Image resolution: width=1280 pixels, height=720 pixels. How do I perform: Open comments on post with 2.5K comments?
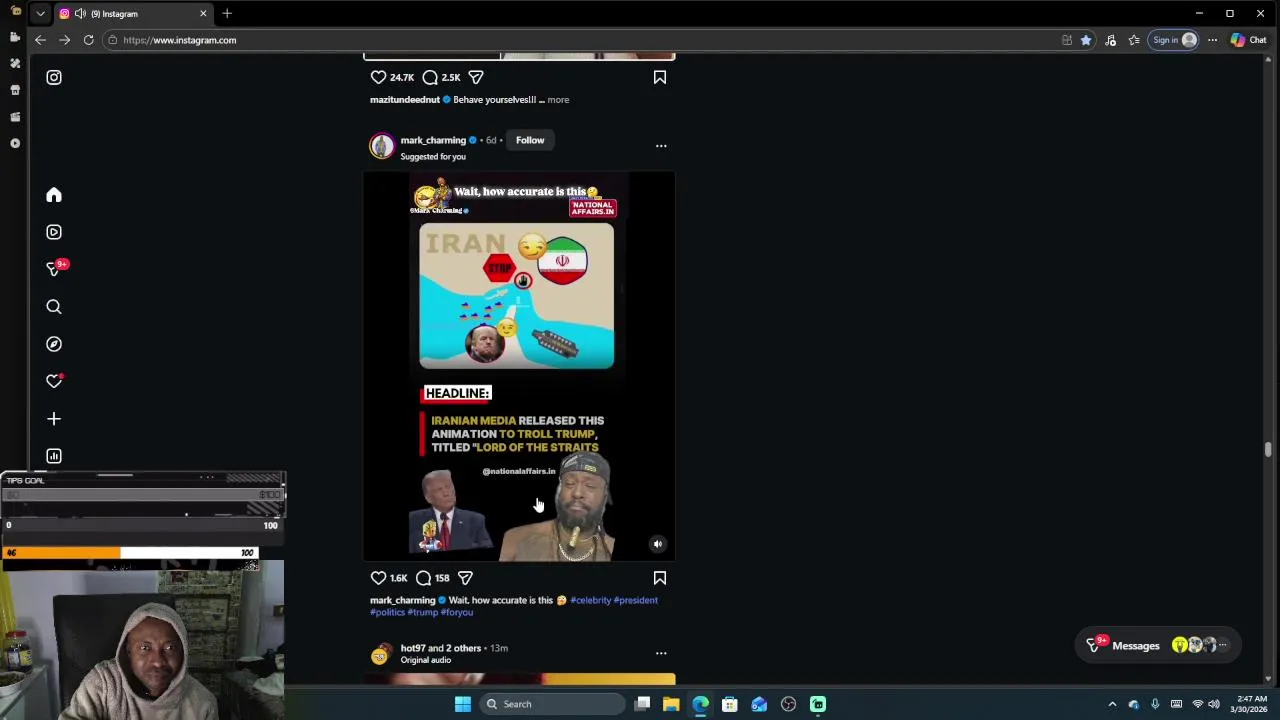coord(430,77)
